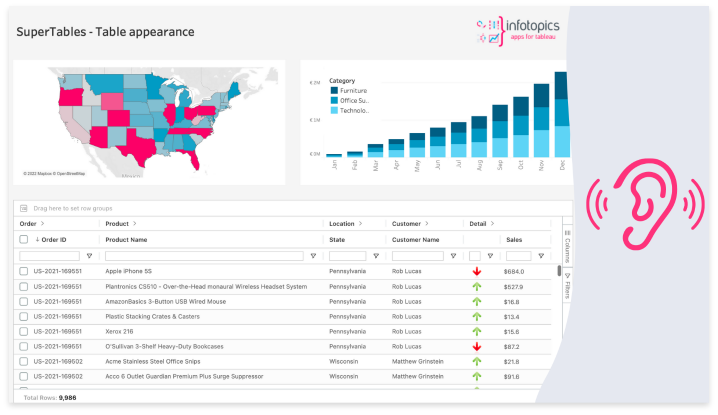Select checkbox for Plastic Stacking Crates & Casters row
This screenshot has height=415, width=718.
(24, 316)
